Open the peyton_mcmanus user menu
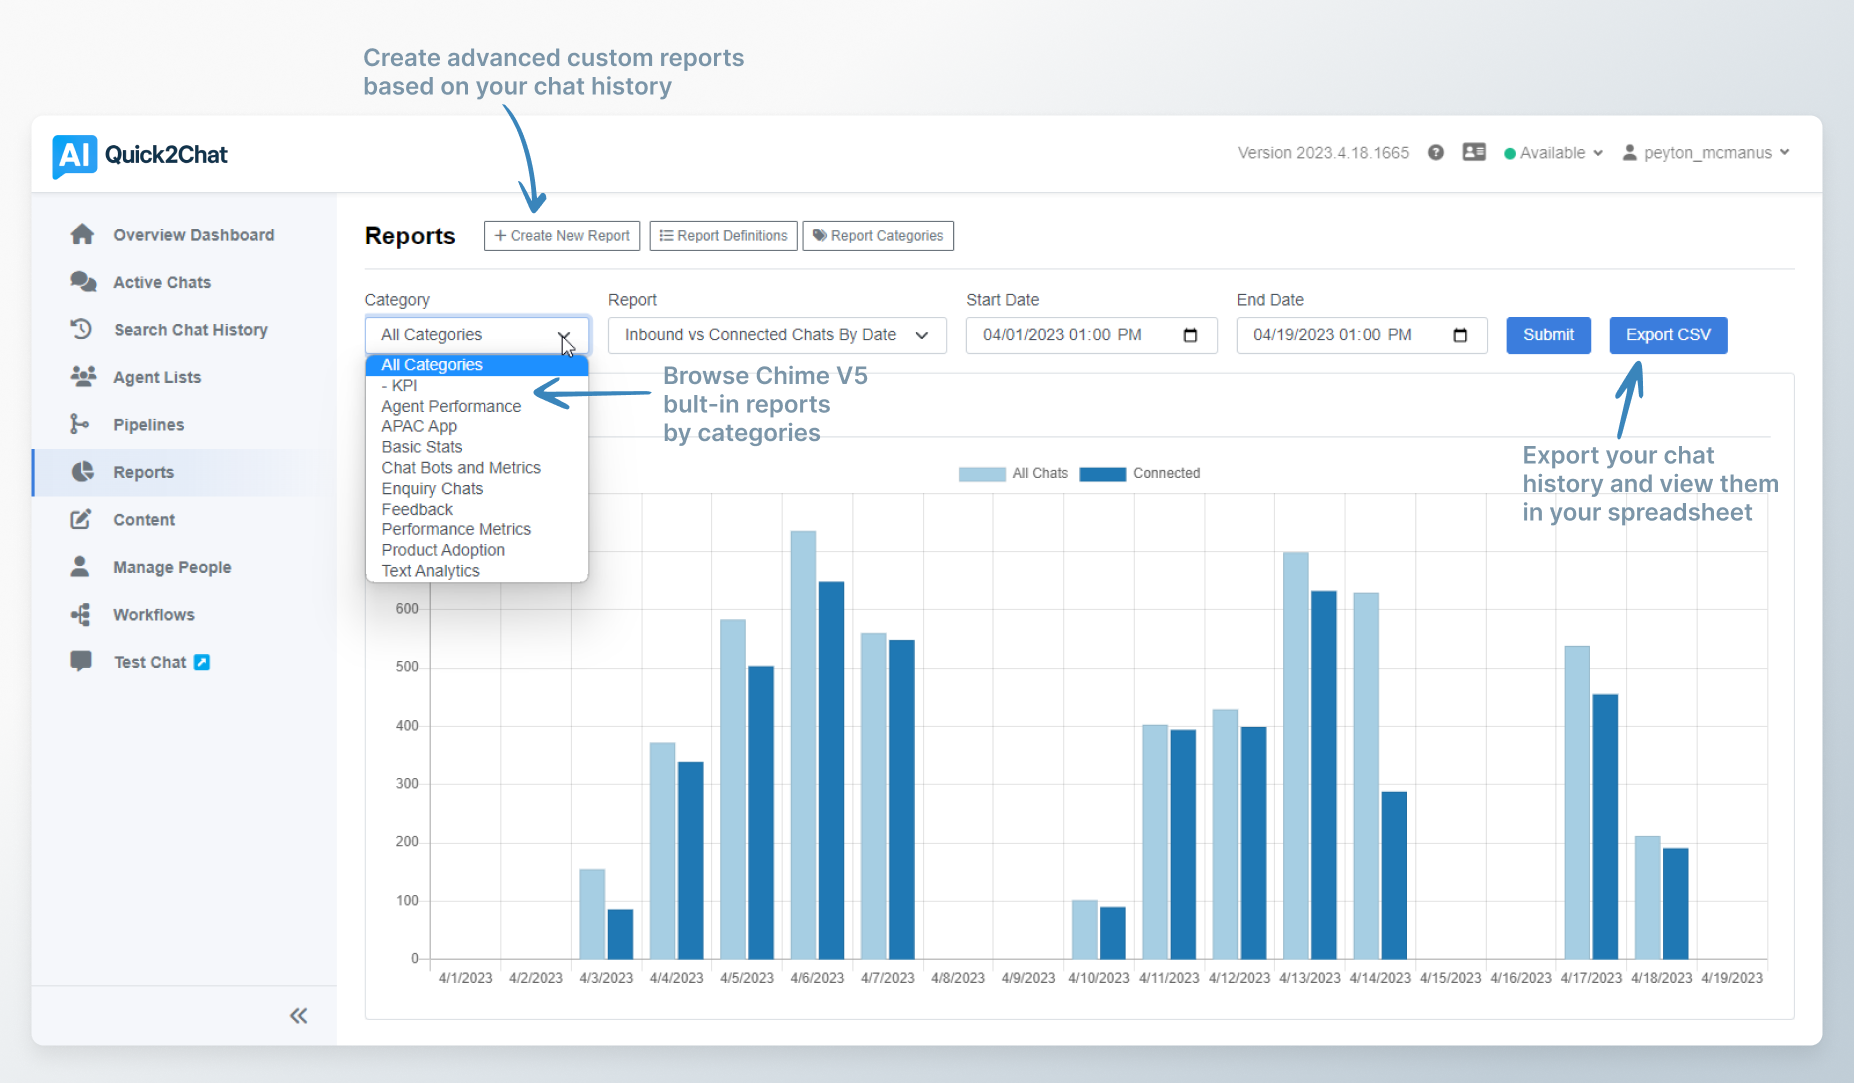 tap(1706, 153)
